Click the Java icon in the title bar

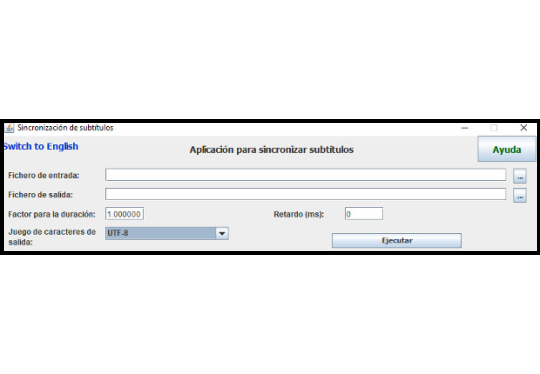(9, 128)
